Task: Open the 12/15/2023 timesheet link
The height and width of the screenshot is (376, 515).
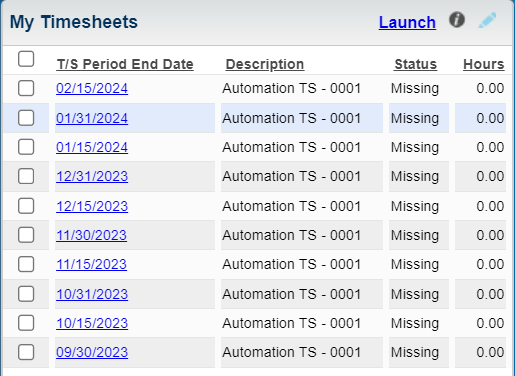Action: pyautogui.click(x=92, y=206)
